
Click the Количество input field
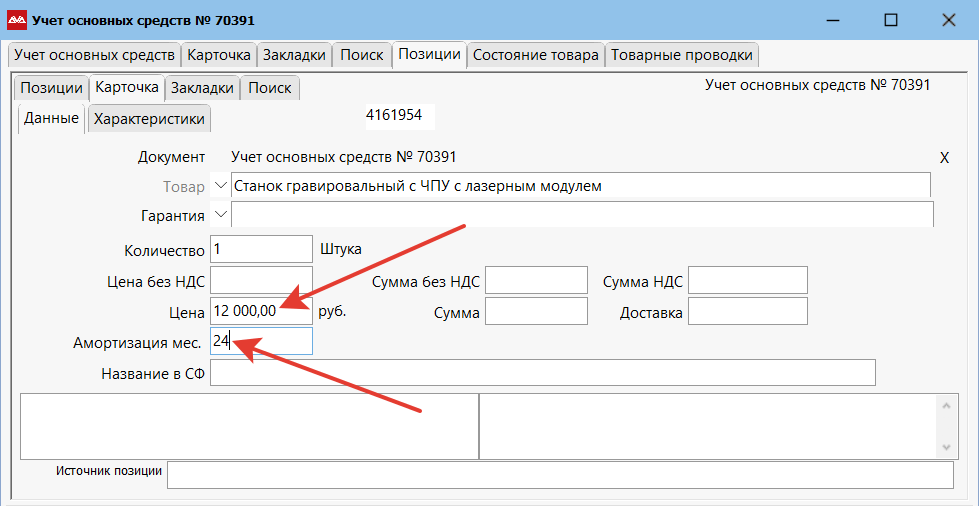[x=261, y=249]
